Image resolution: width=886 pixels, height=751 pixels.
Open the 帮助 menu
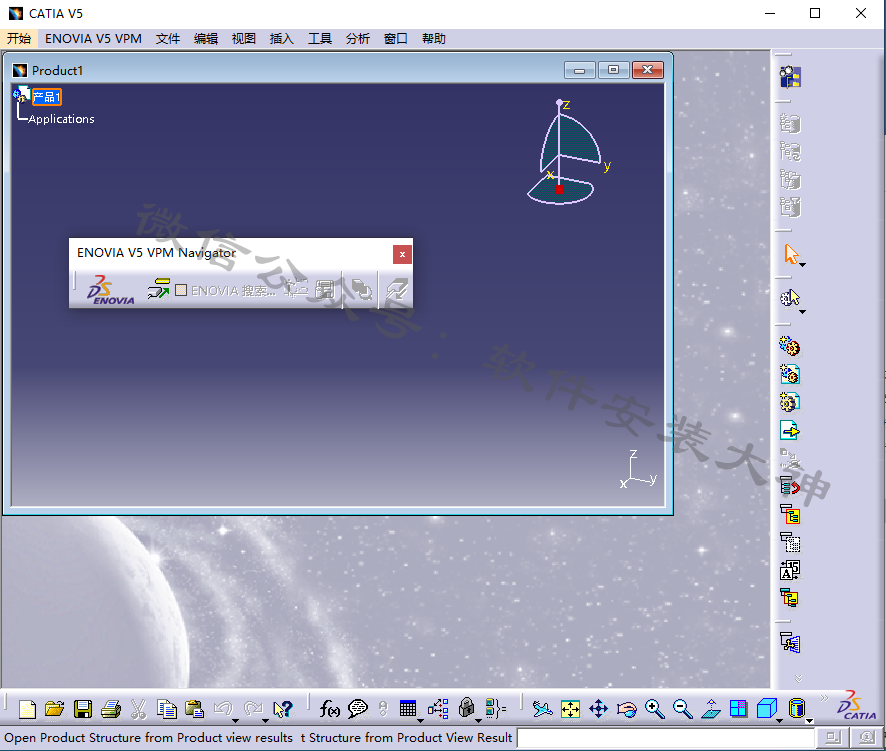(x=433, y=38)
